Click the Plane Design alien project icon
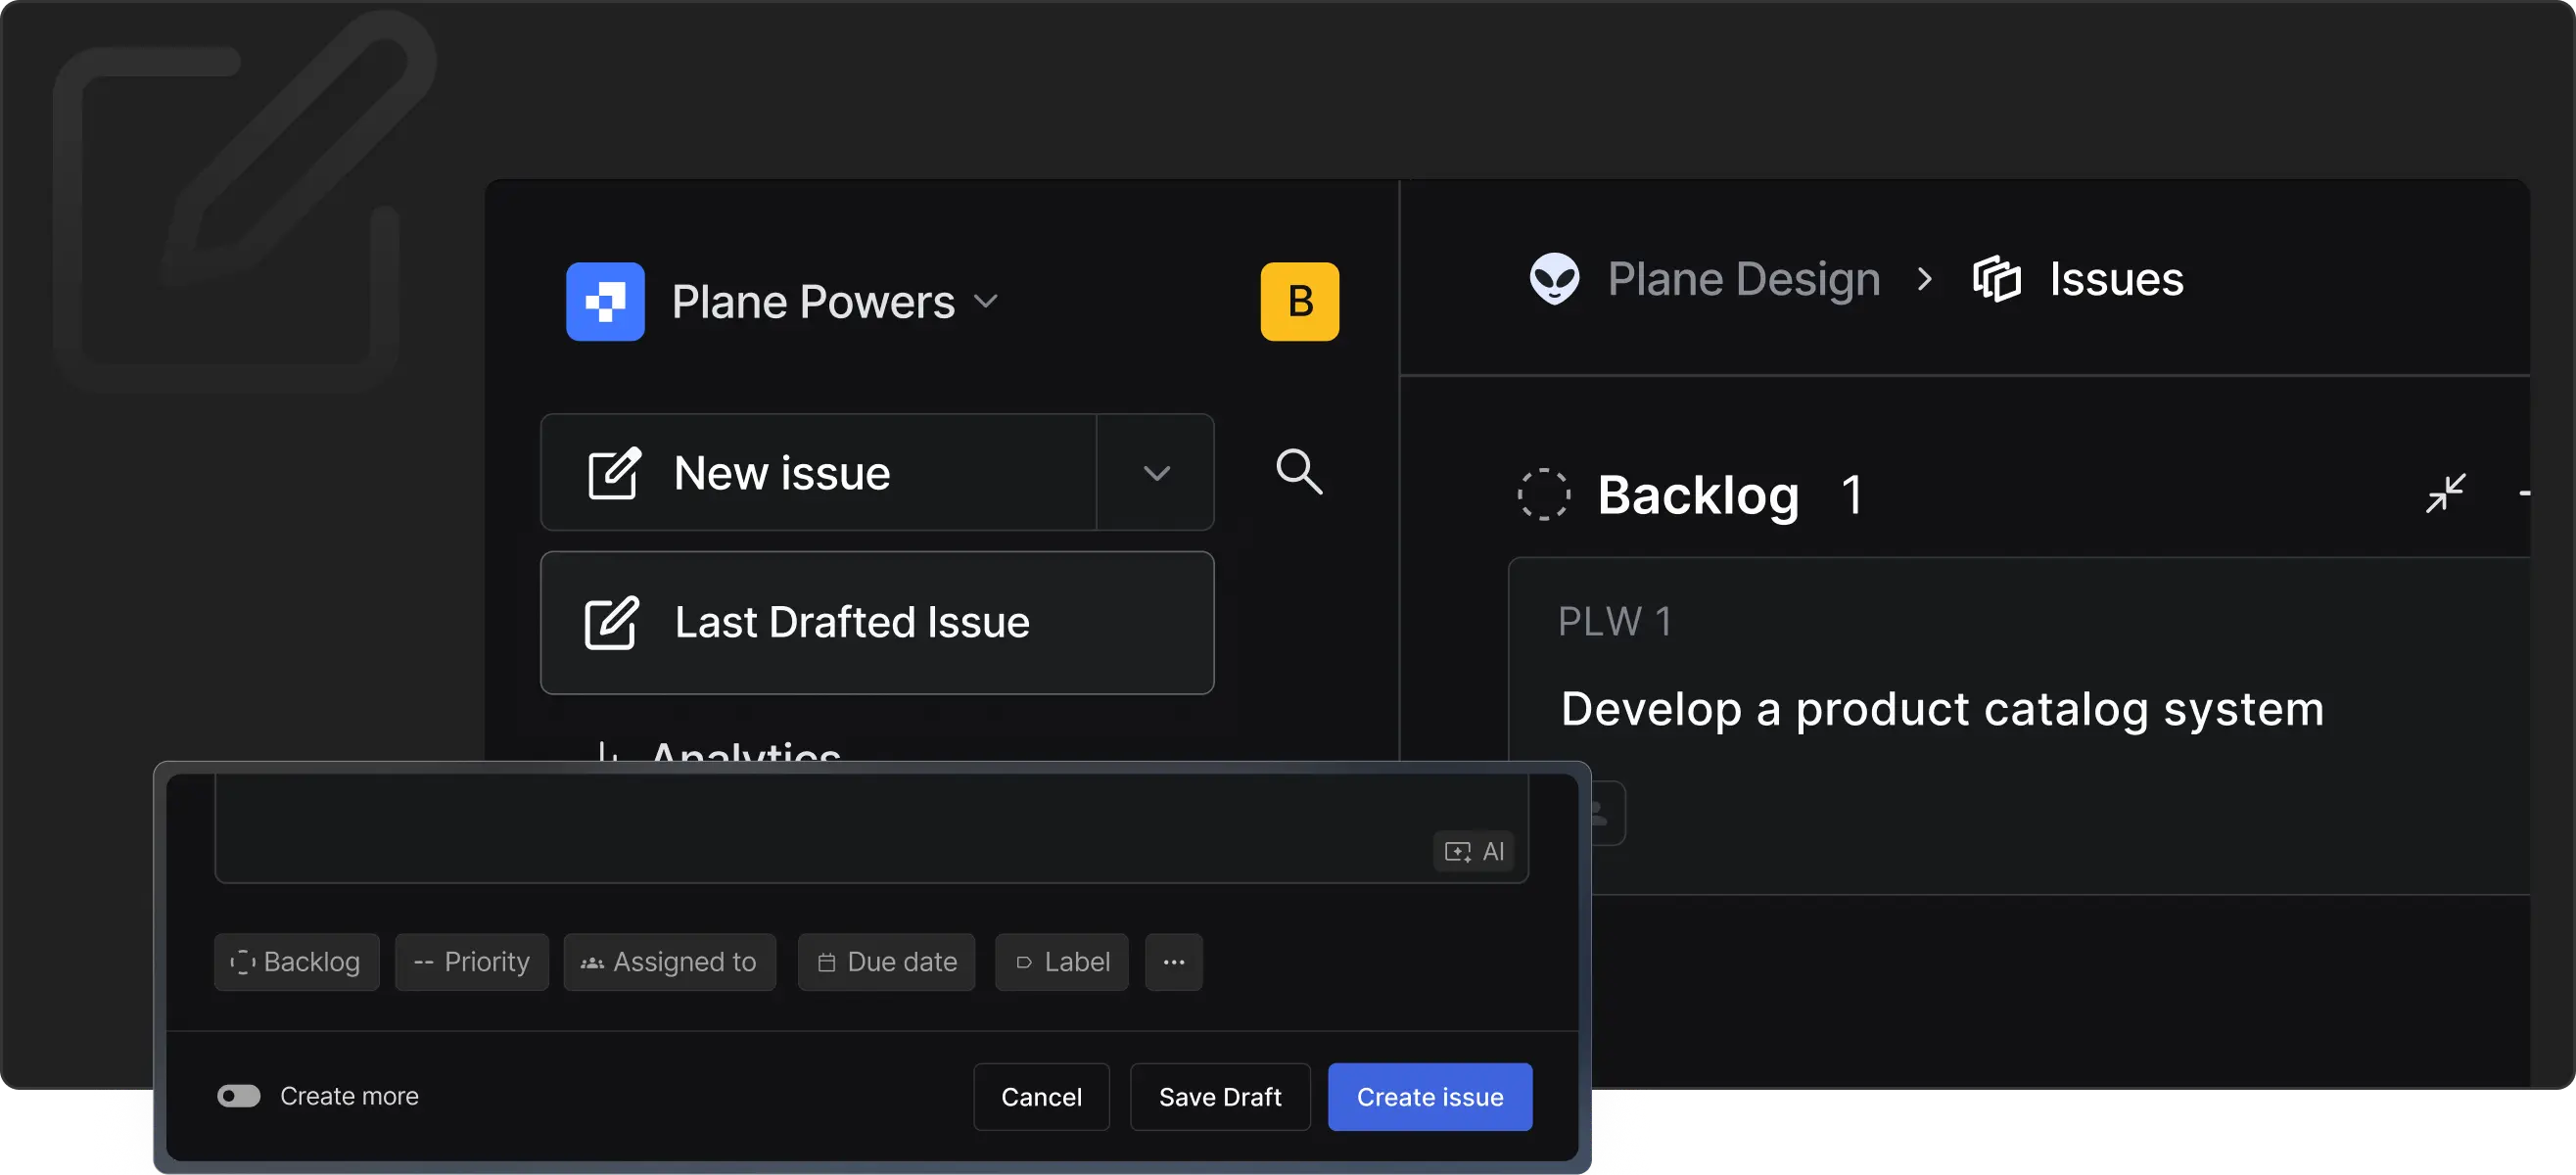2576x1175 pixels. pyautogui.click(x=1554, y=279)
